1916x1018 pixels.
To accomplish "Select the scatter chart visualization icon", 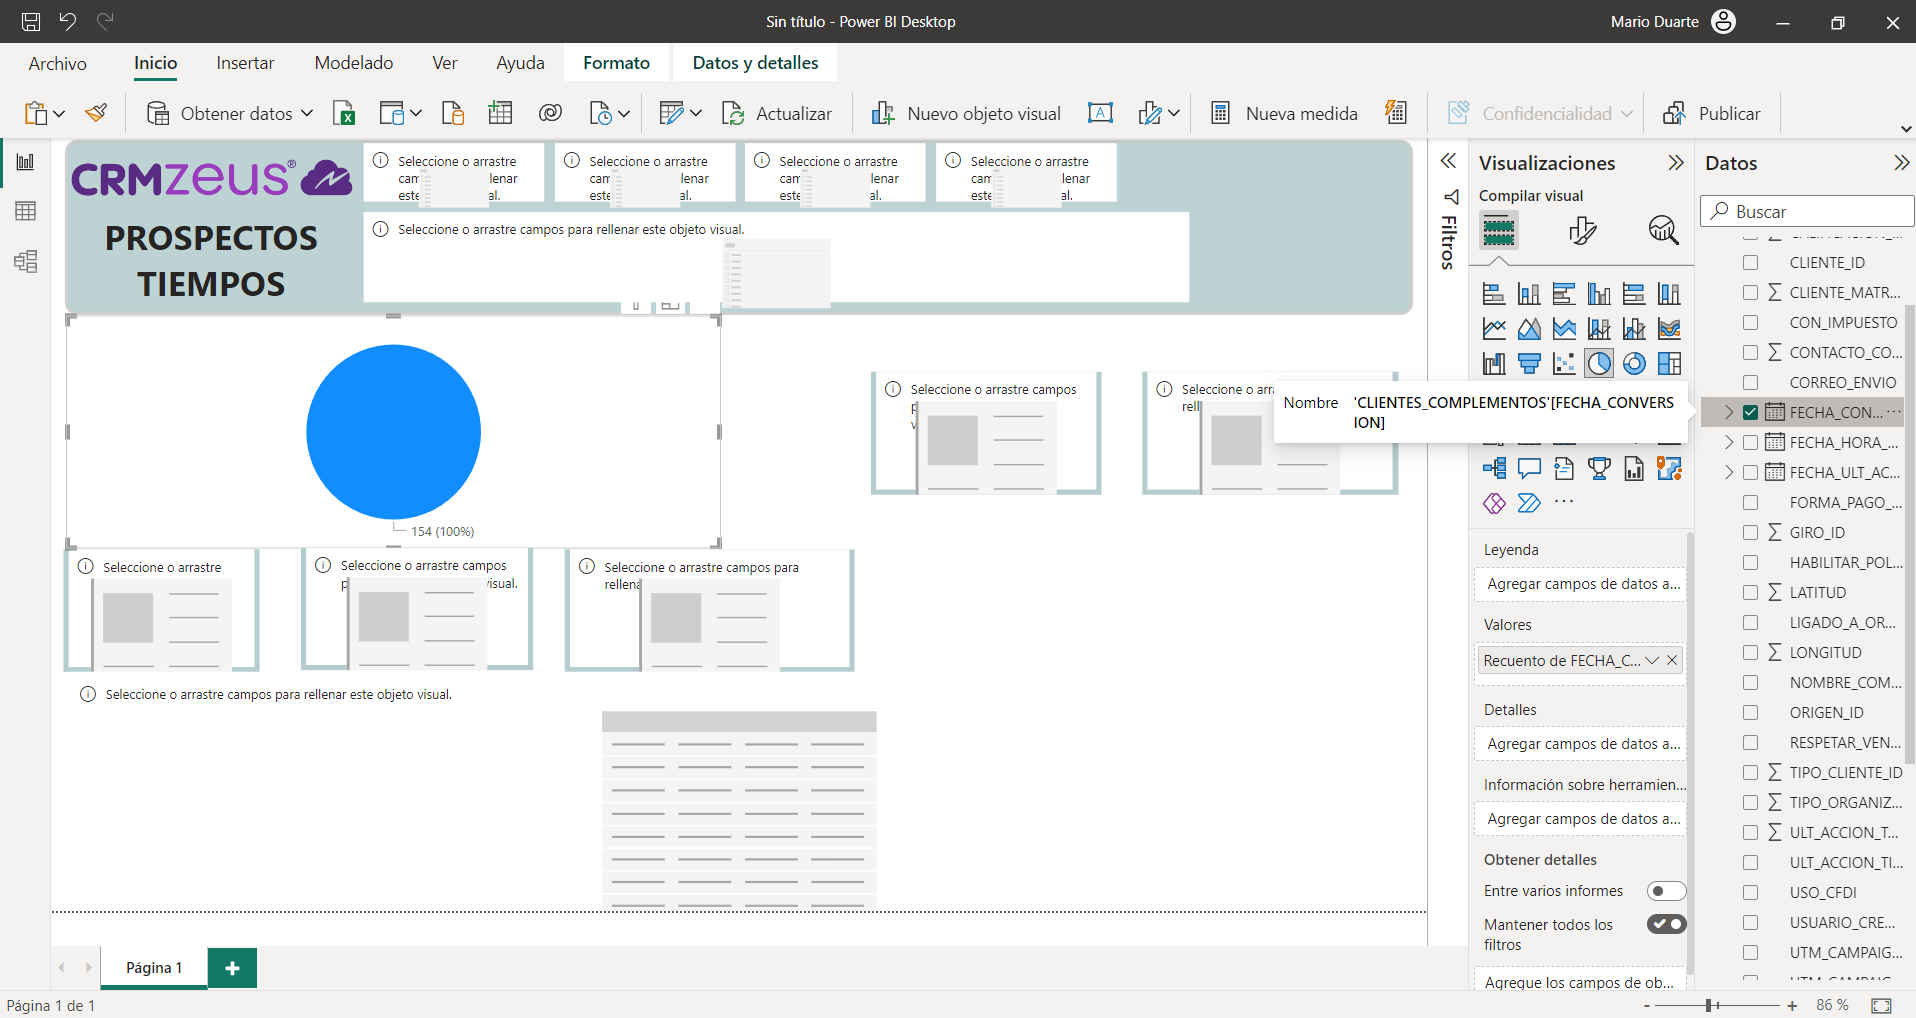I will [1564, 364].
